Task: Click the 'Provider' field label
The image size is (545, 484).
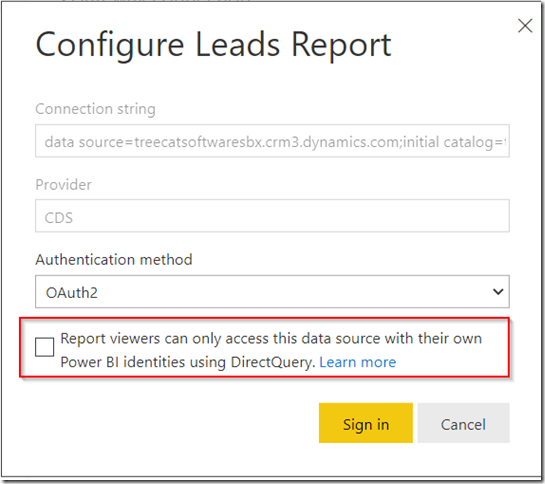Action: (x=63, y=185)
